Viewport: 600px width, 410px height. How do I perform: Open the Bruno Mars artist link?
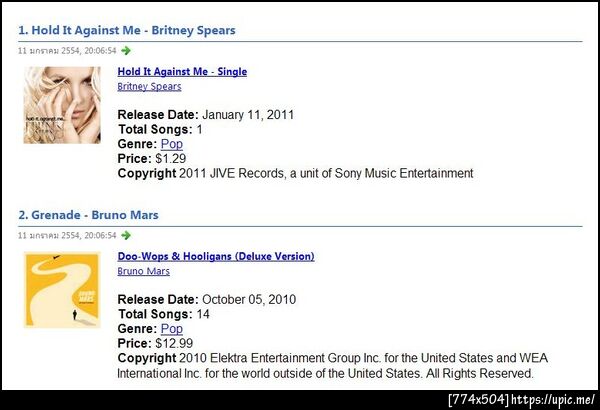point(143,271)
